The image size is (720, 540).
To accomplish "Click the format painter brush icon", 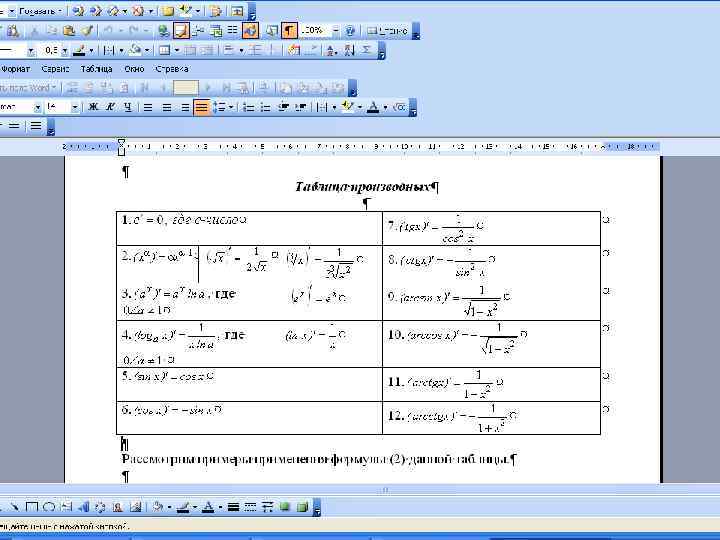I will [86, 31].
